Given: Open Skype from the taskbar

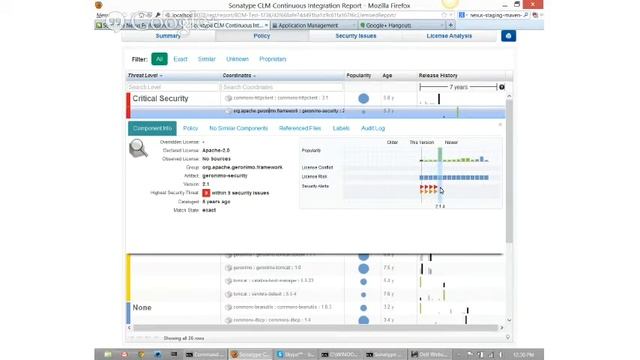Looking at the screenshot, I should click(x=295, y=354).
